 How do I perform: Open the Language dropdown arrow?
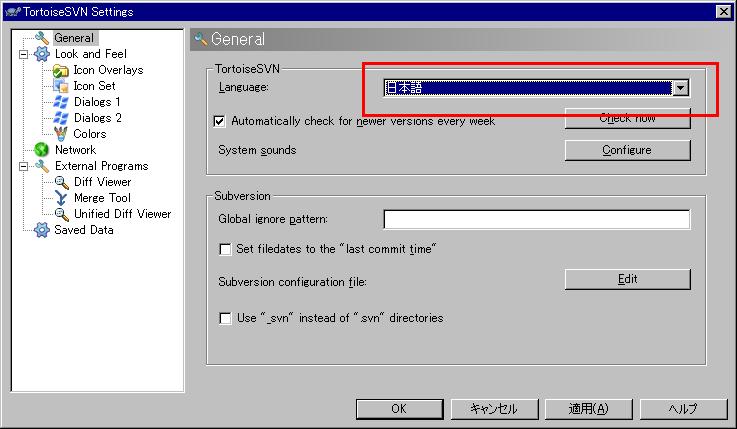(680, 88)
